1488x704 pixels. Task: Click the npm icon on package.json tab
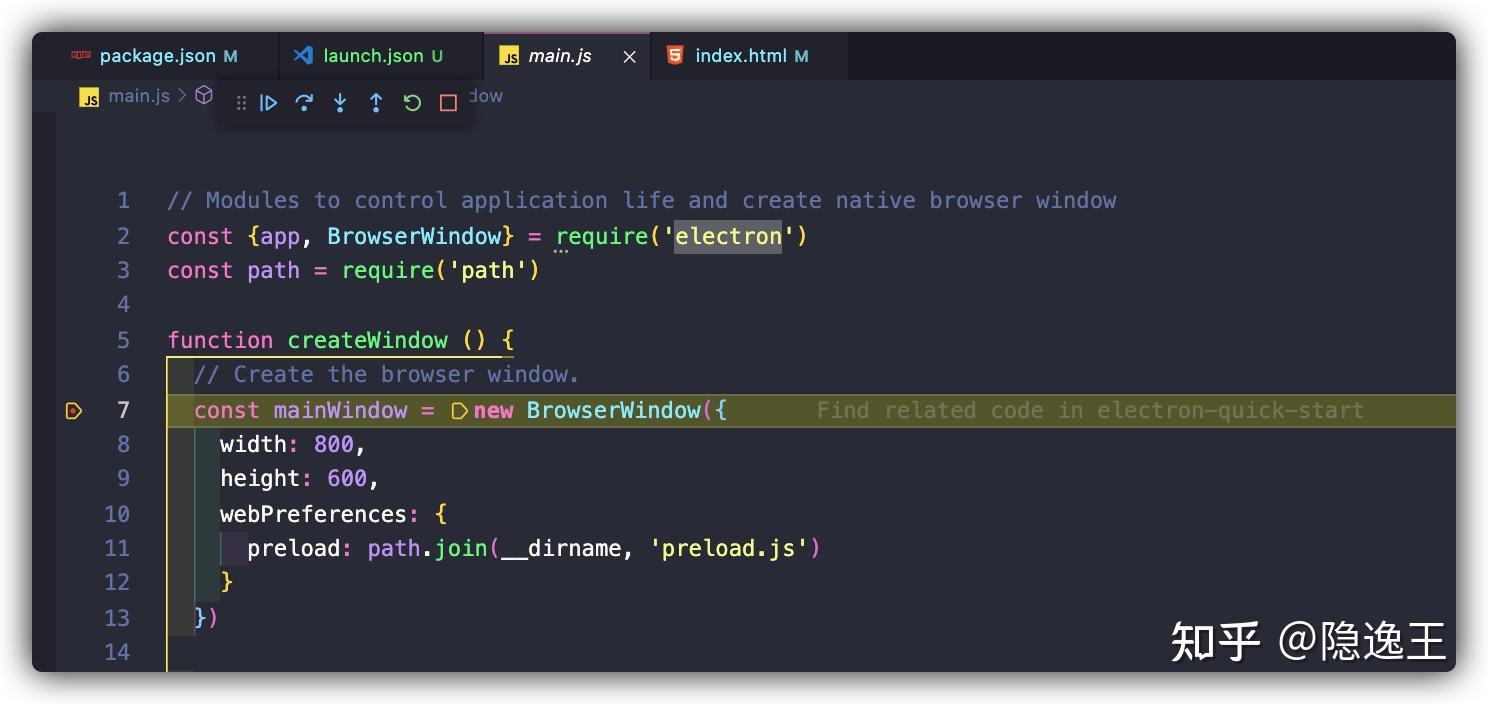(x=81, y=55)
